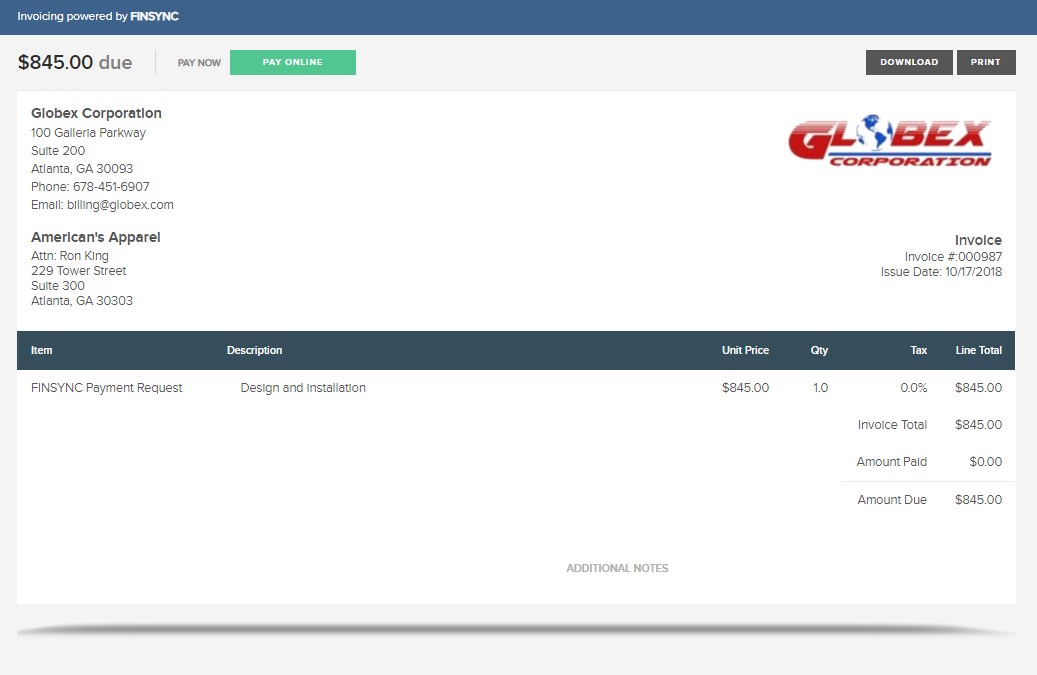The height and width of the screenshot is (675, 1037).
Task: Select the Atlanta, GA 30093 line
Action: (81, 169)
